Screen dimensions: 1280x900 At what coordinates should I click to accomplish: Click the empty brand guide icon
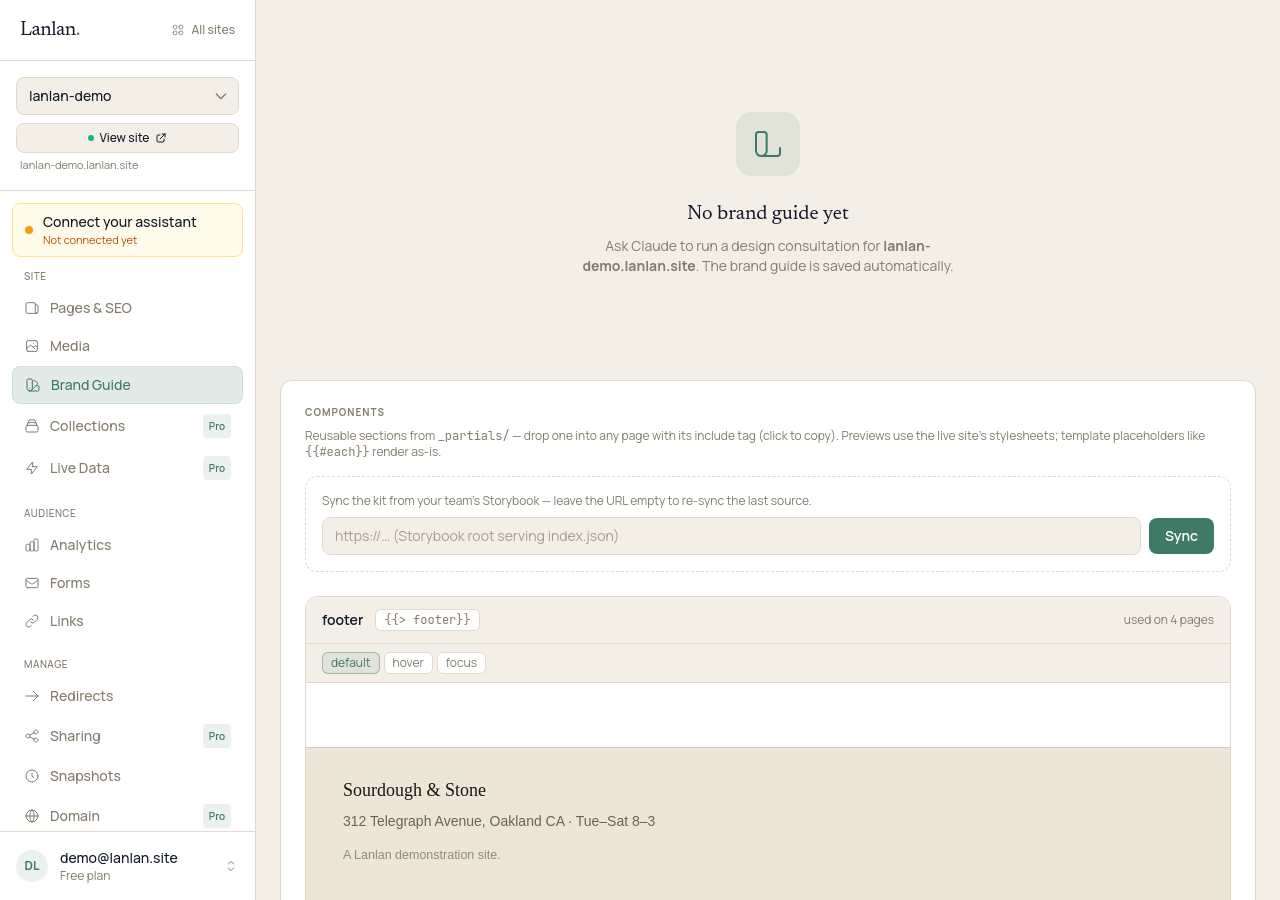(x=768, y=144)
